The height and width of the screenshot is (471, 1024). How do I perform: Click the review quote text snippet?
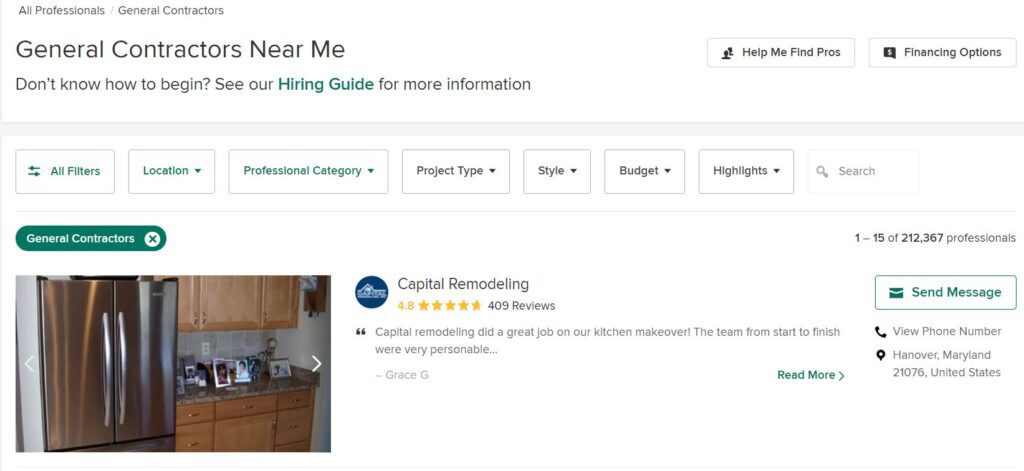click(607, 340)
